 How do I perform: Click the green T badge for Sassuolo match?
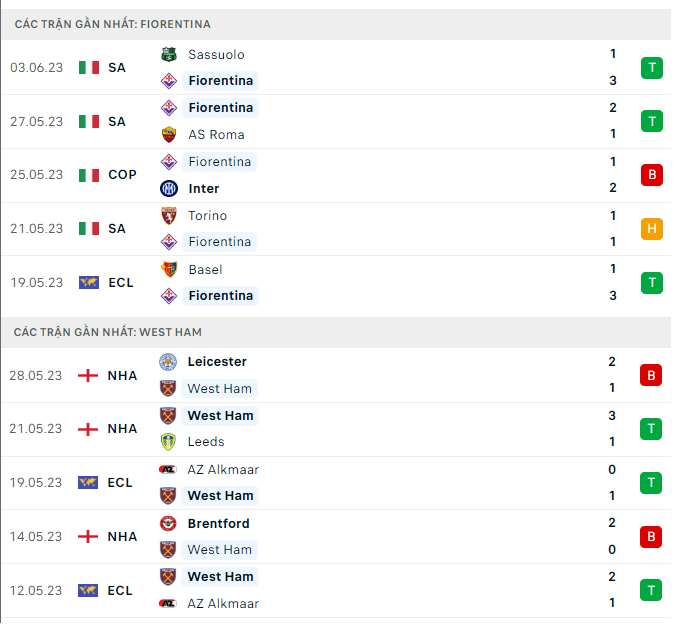[x=652, y=68]
